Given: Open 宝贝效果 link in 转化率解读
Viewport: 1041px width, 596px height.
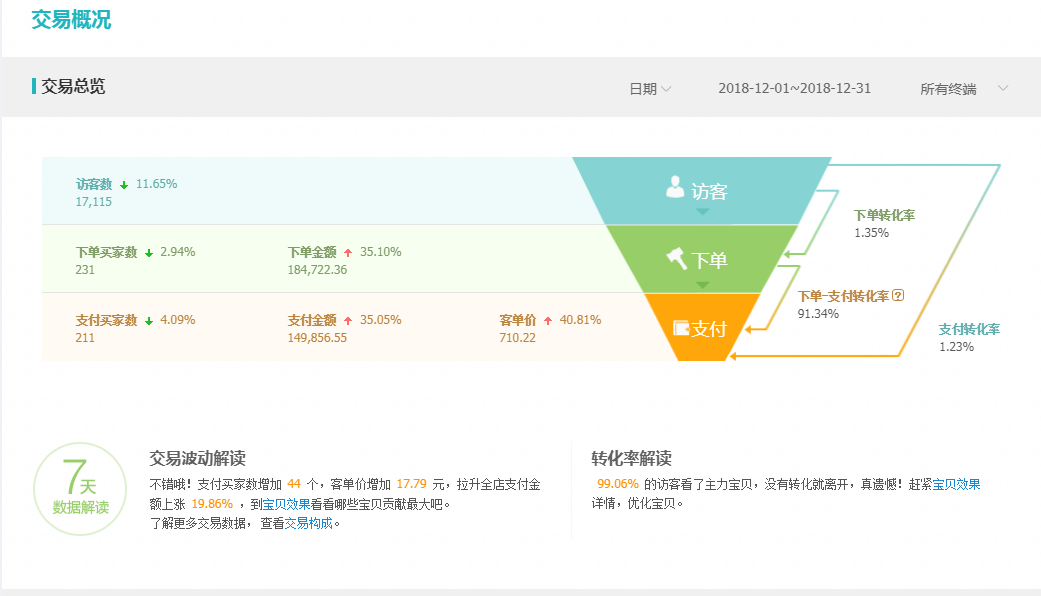Looking at the screenshot, I should coord(956,484).
